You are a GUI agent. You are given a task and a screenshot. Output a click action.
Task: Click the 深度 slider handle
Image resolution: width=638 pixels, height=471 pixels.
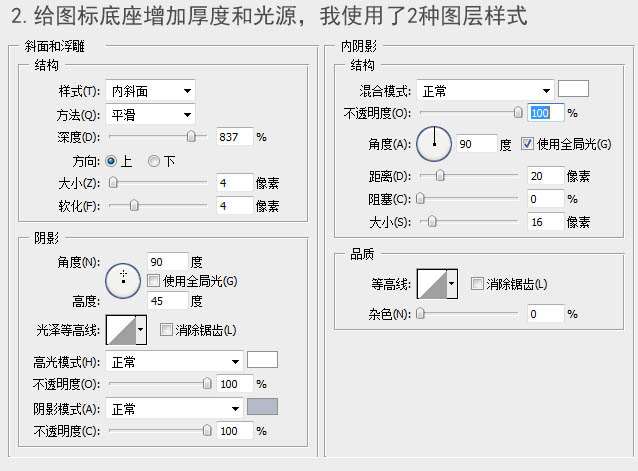point(191,136)
